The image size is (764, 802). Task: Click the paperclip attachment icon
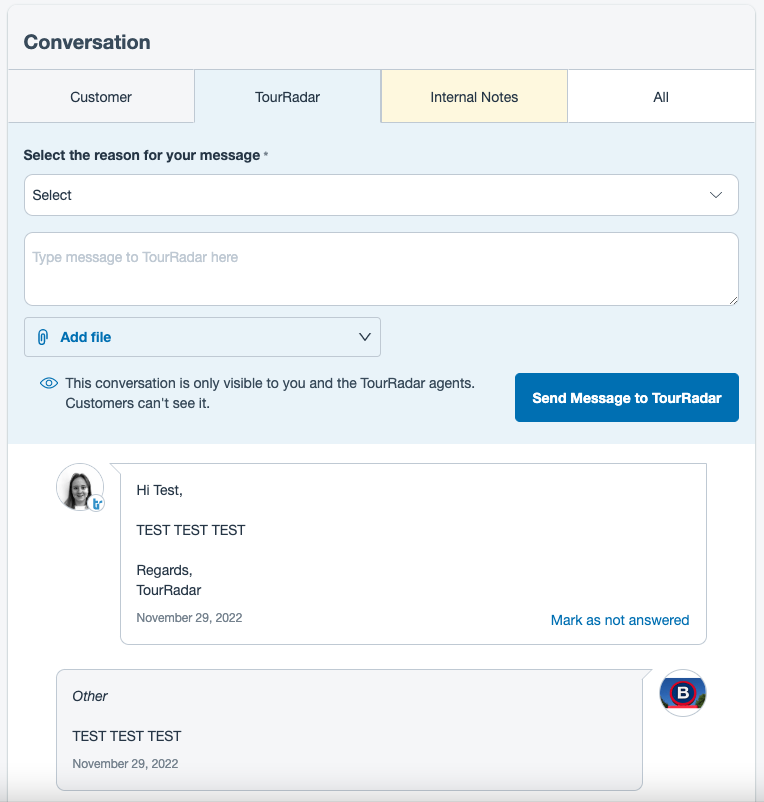click(43, 337)
